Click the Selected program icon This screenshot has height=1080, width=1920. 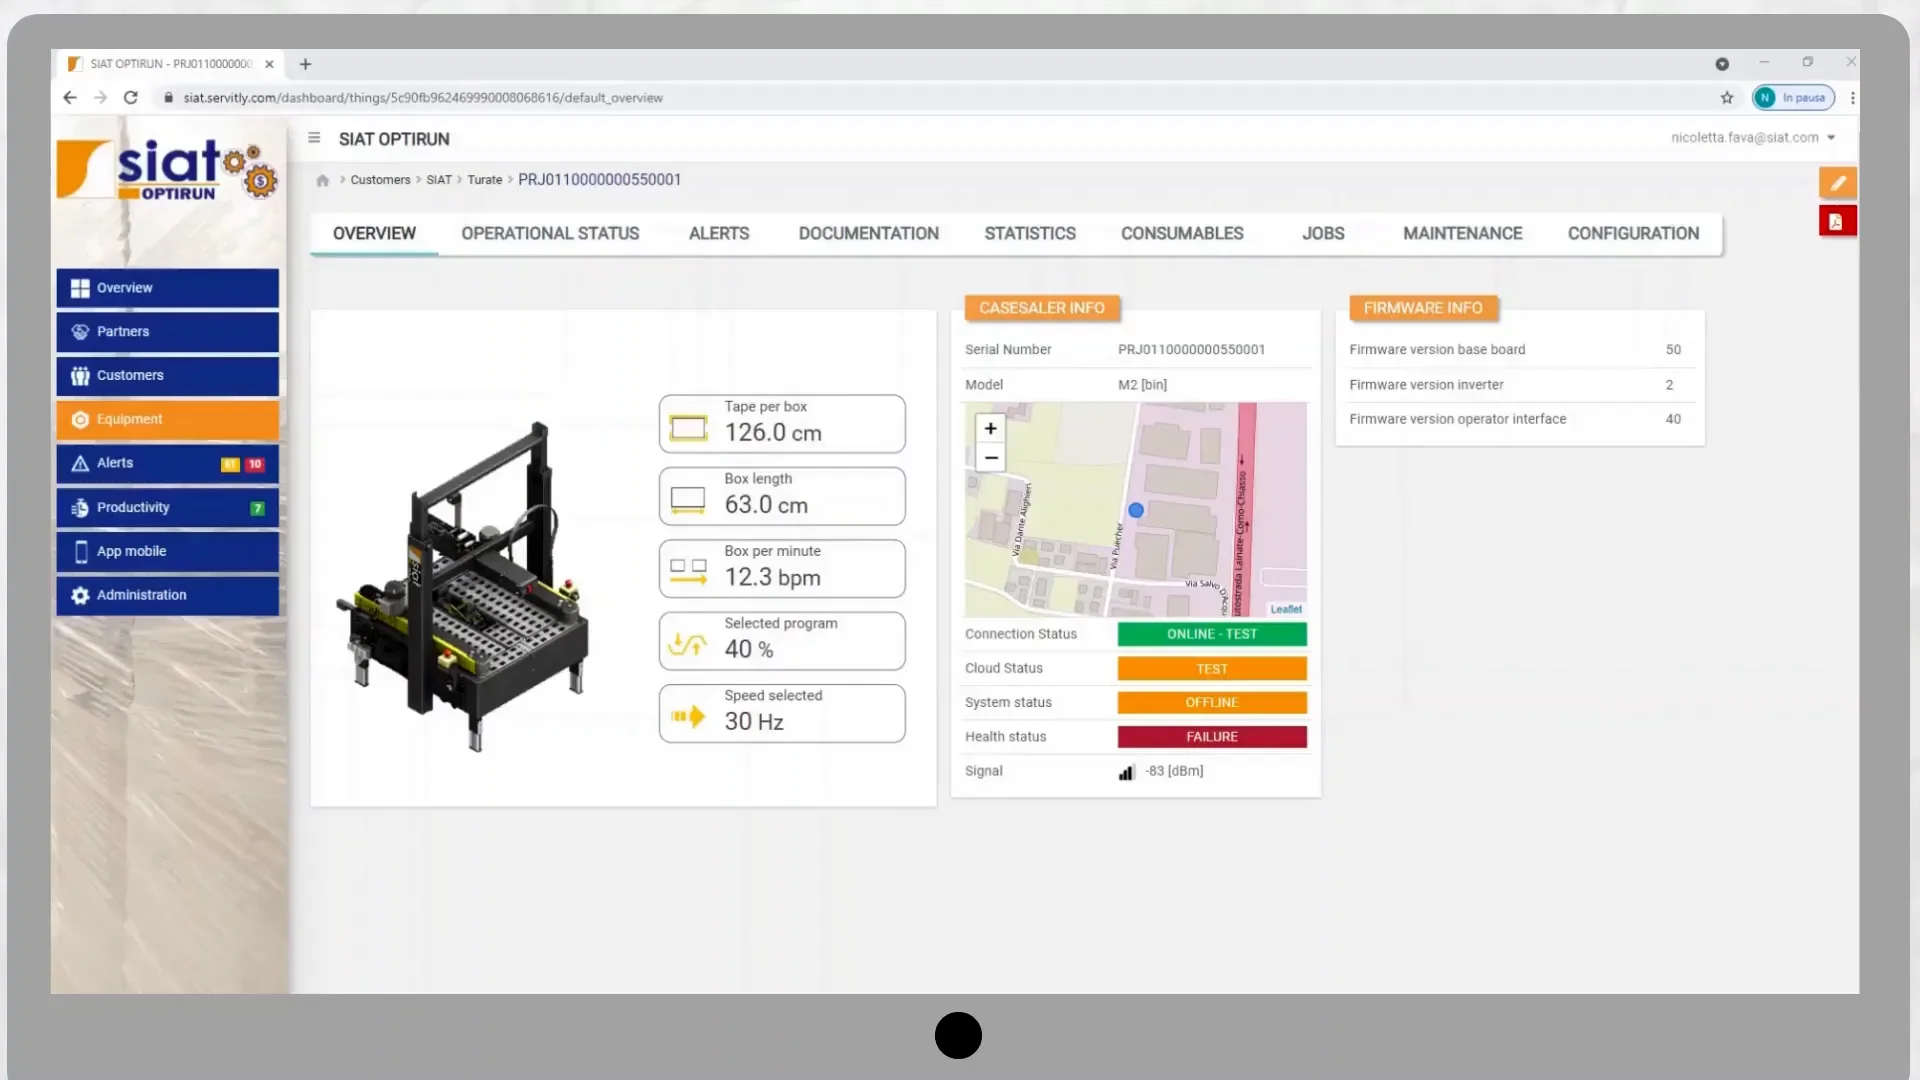[688, 644]
